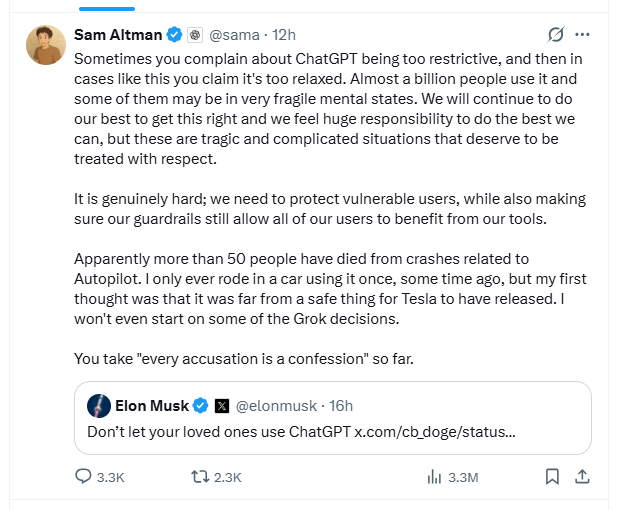624x510 pixels.
Task: View post analytics showing 3.3M views
Action: click(x=434, y=477)
